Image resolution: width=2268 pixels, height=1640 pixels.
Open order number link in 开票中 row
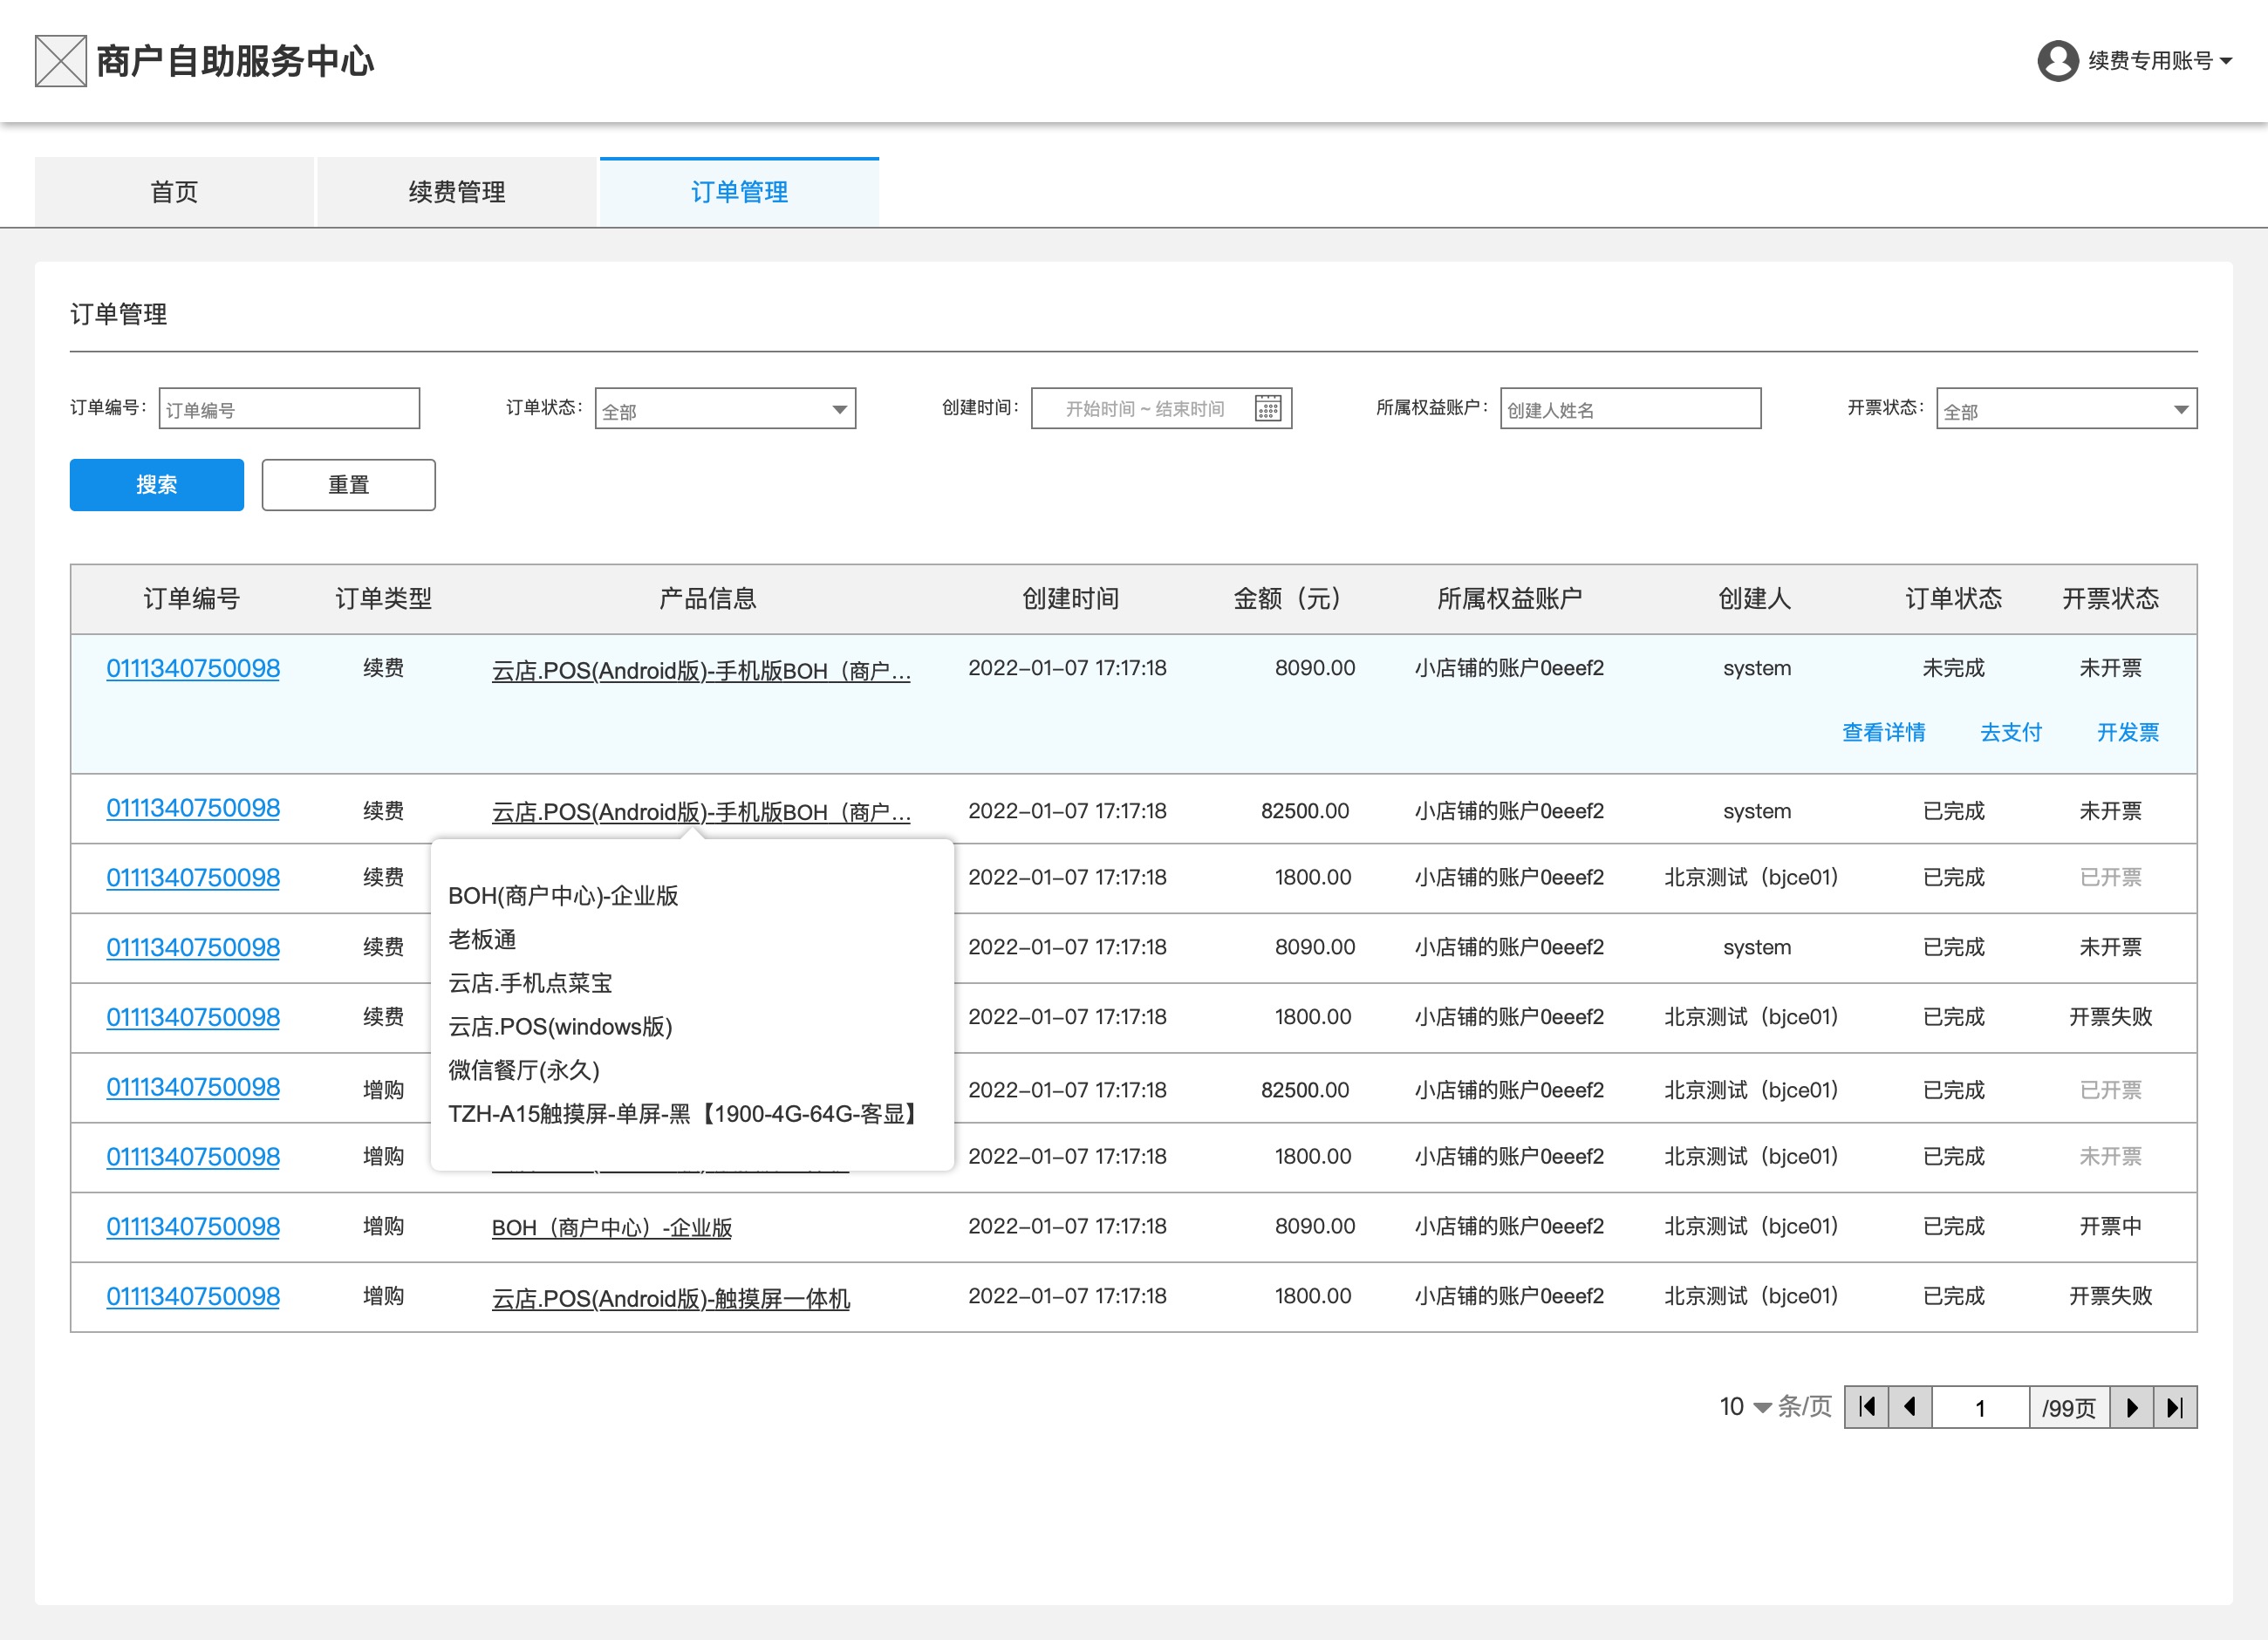pyautogui.click(x=193, y=1226)
